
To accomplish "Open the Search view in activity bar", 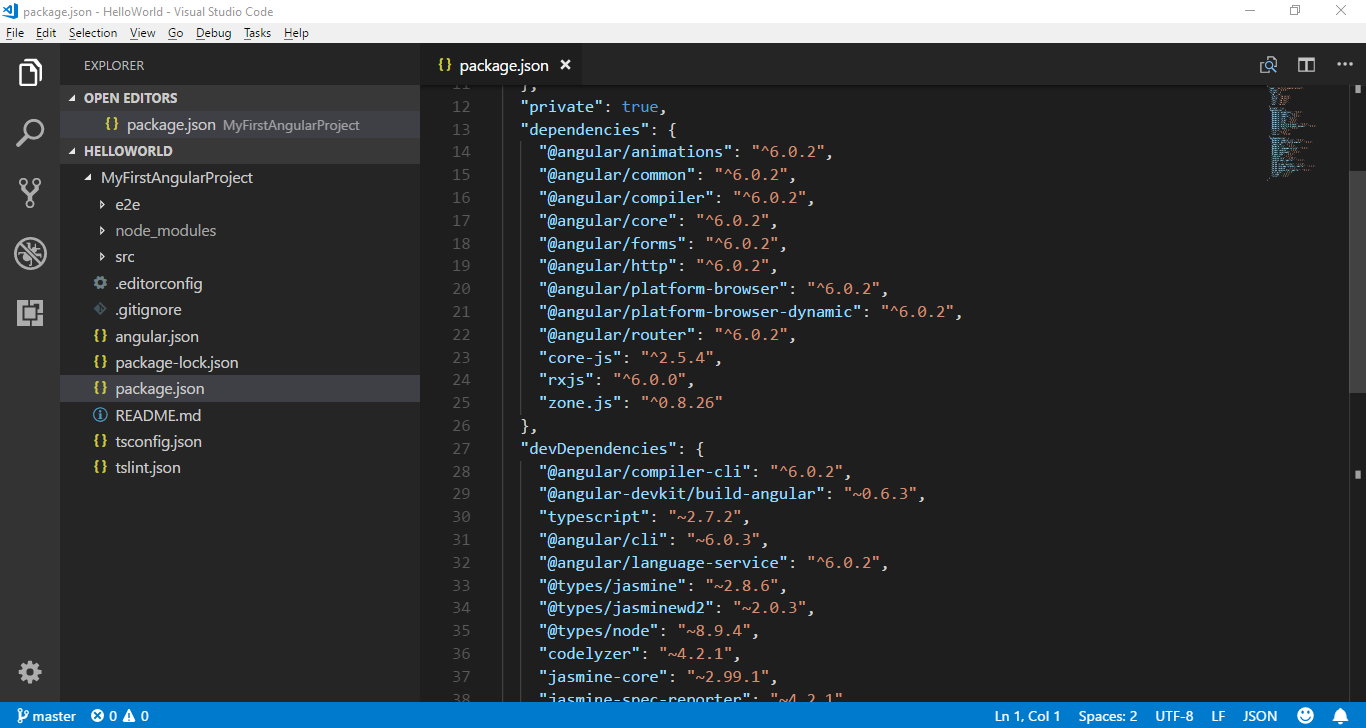I will pos(30,133).
